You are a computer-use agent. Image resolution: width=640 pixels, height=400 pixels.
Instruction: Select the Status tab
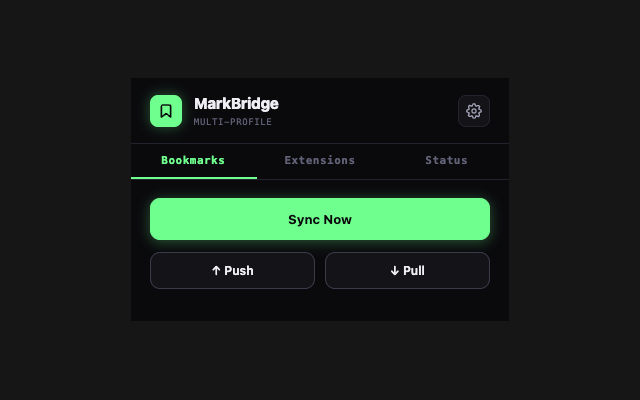[446, 160]
